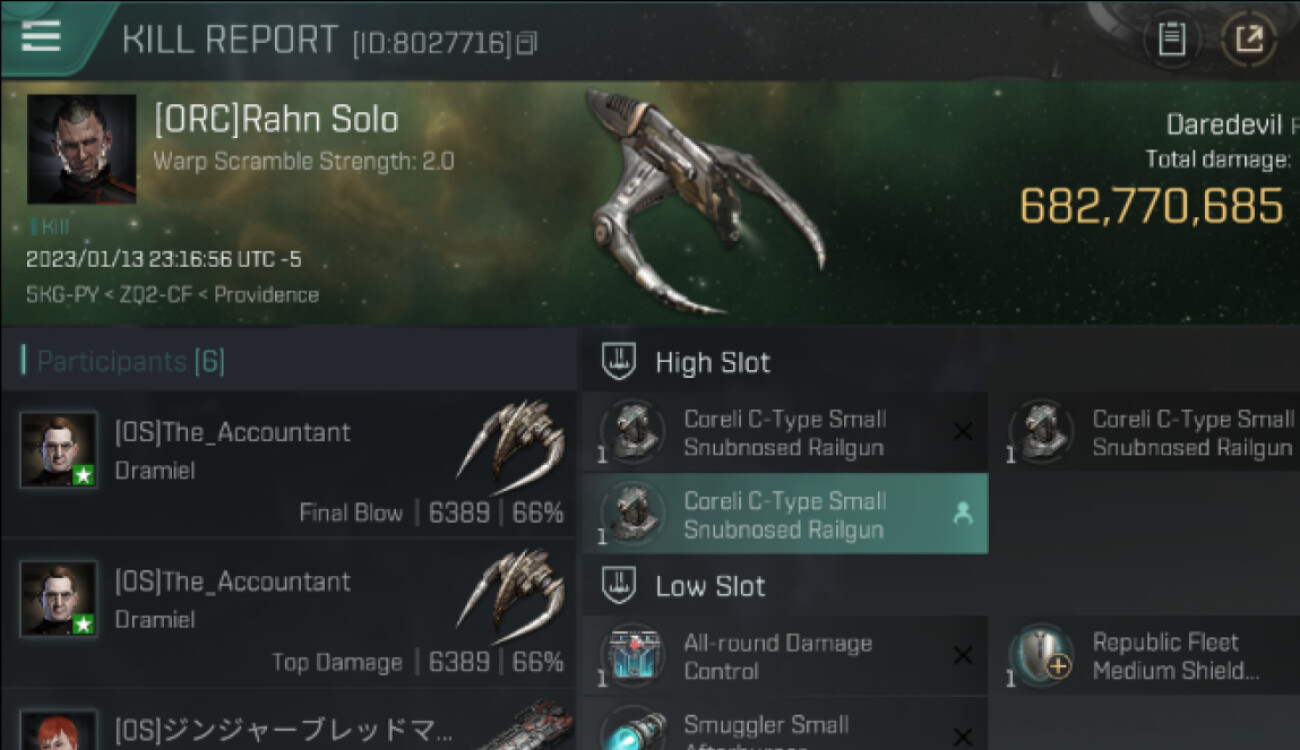Click the X beside first Coreli Railgun
Screen dimensions: 1300x750
point(962,432)
